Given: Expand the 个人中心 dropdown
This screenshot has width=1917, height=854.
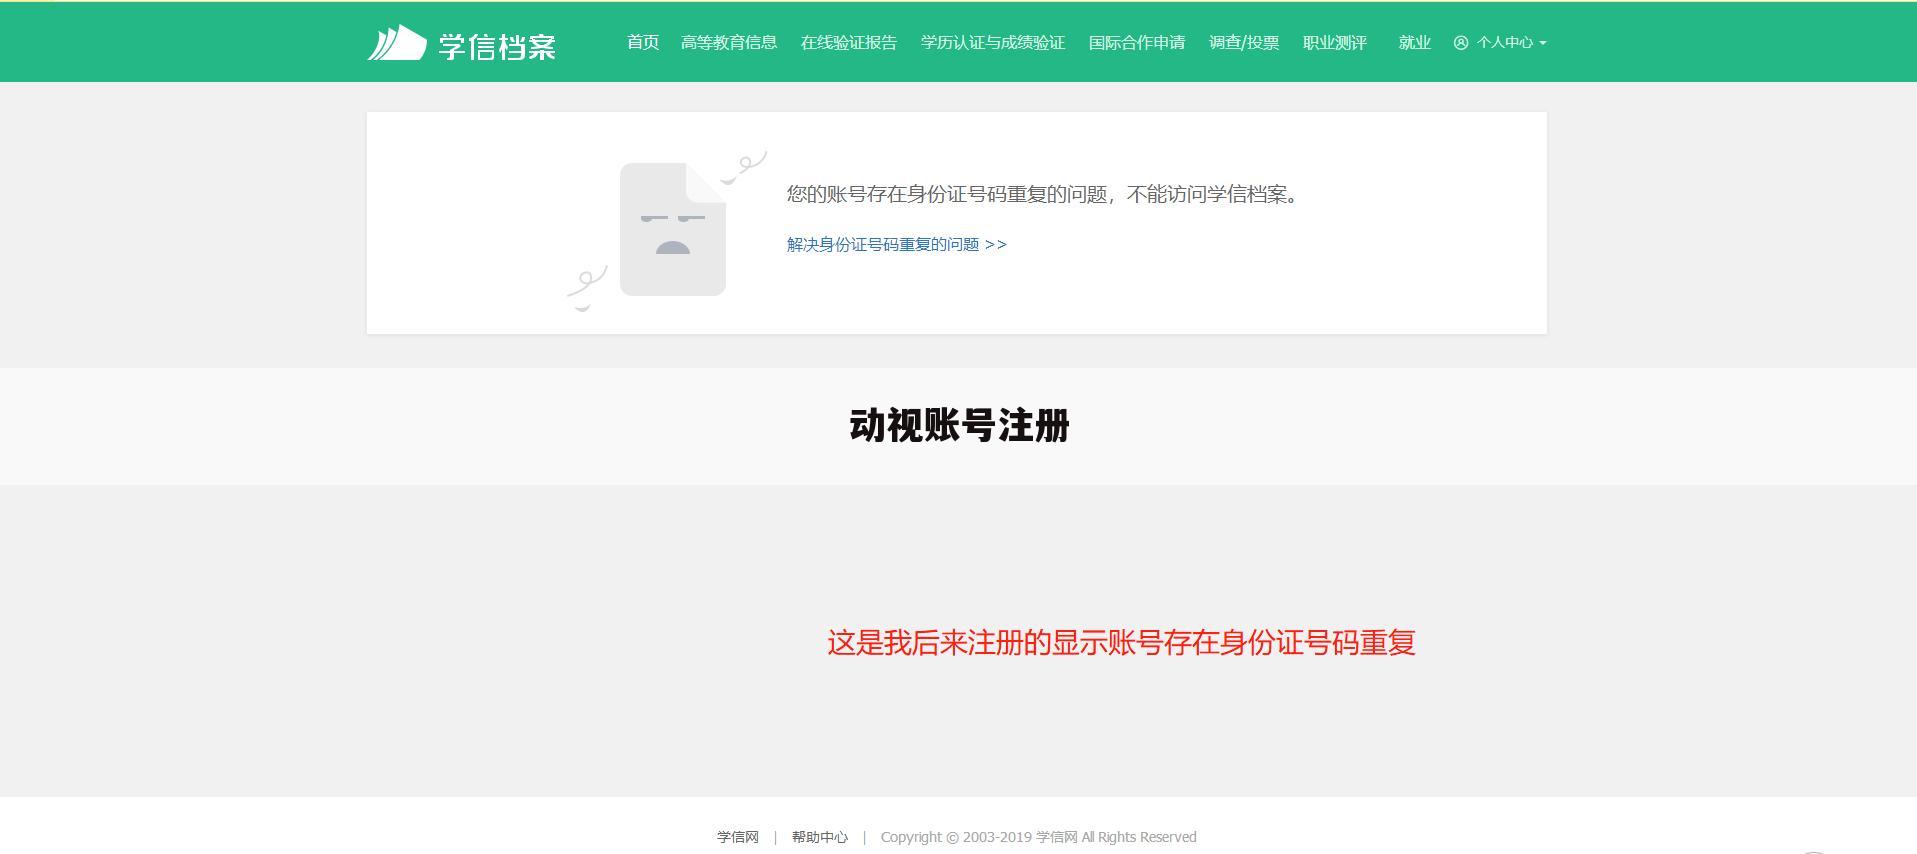Looking at the screenshot, I should click(1500, 42).
